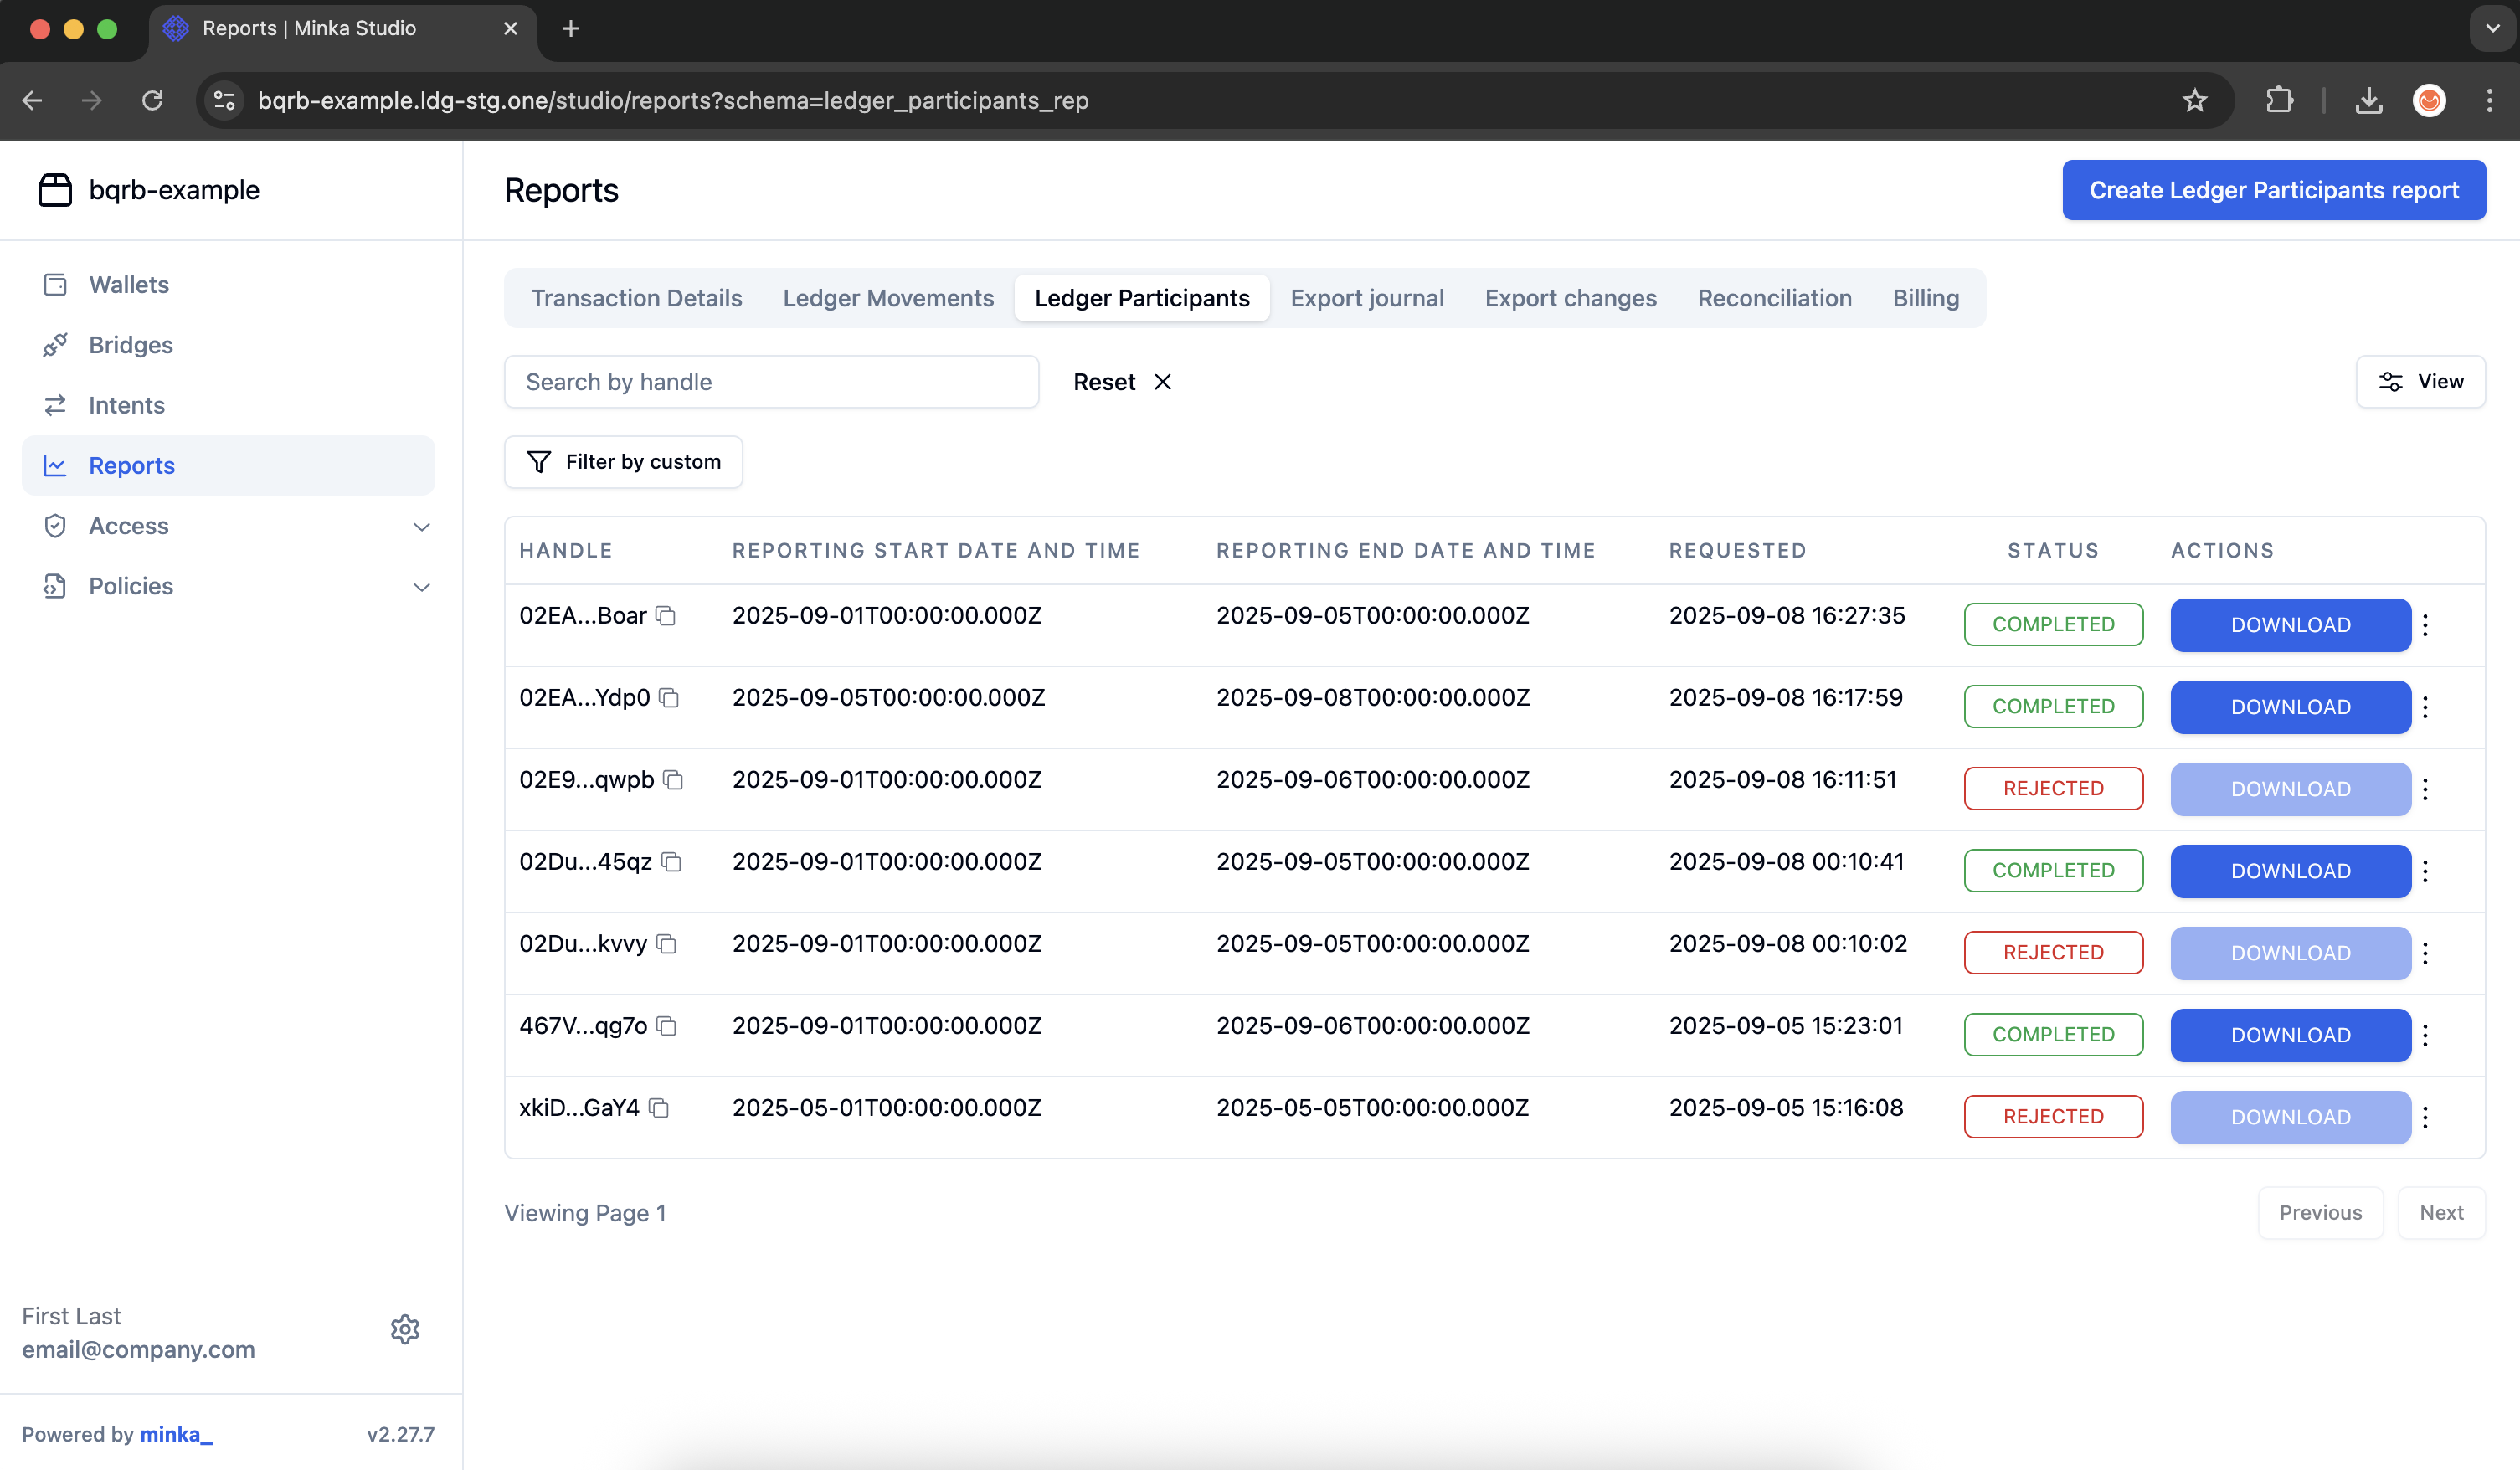Open settings gear next to user email

405,1329
